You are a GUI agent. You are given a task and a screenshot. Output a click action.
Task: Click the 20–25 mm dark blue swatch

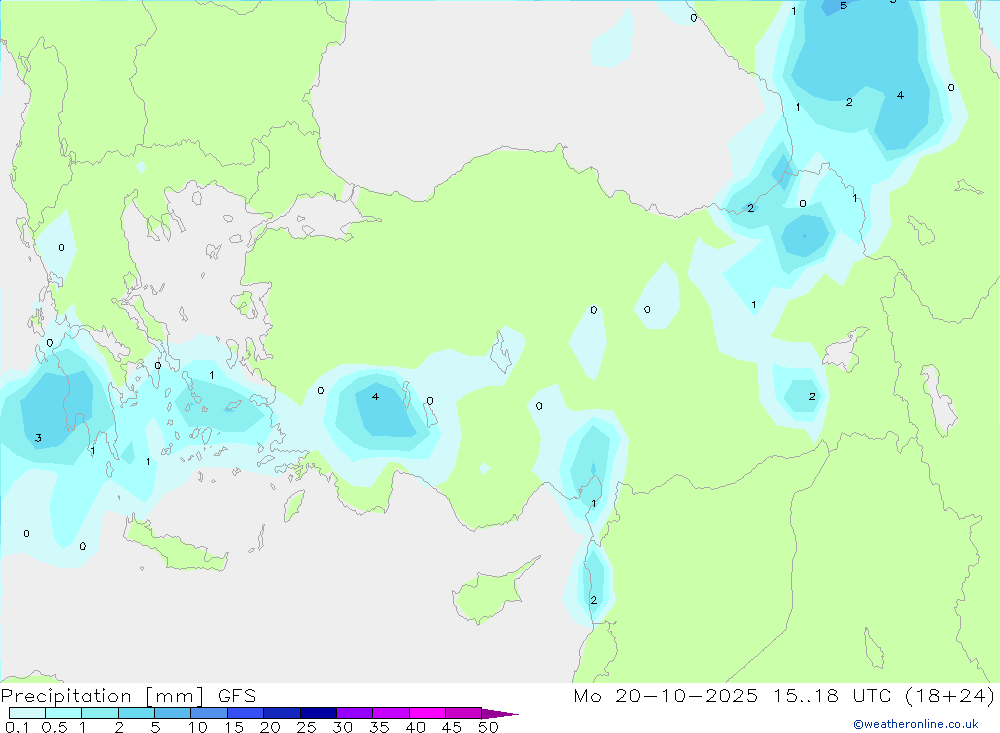pos(282,713)
